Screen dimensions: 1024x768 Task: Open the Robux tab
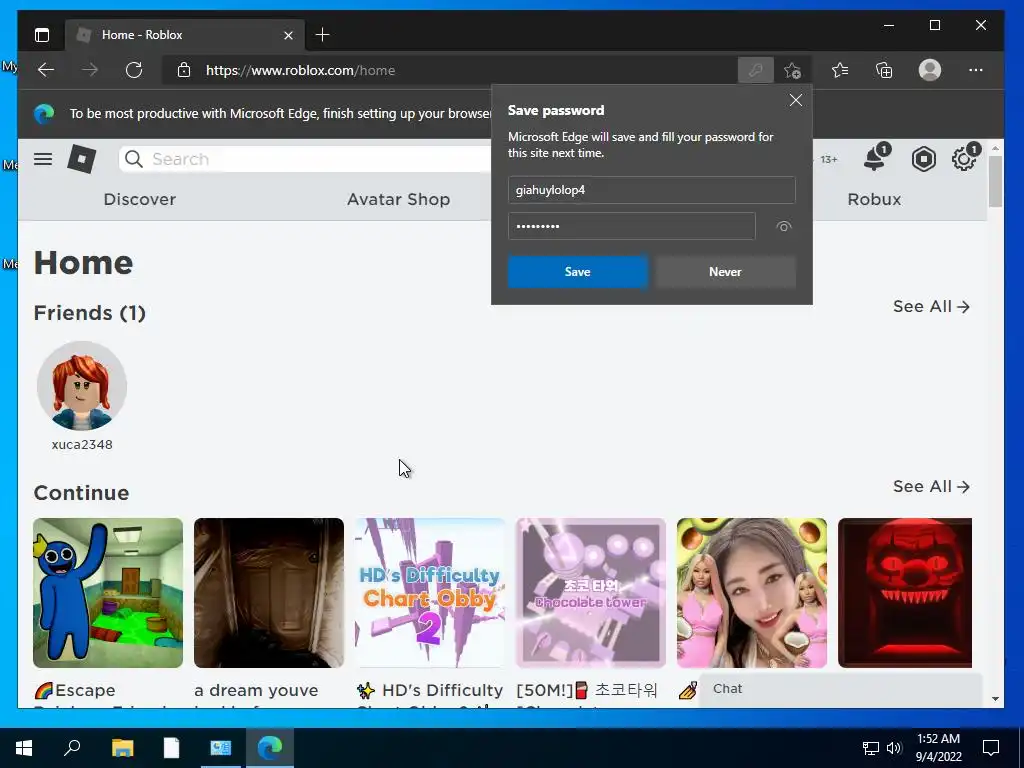tap(874, 199)
